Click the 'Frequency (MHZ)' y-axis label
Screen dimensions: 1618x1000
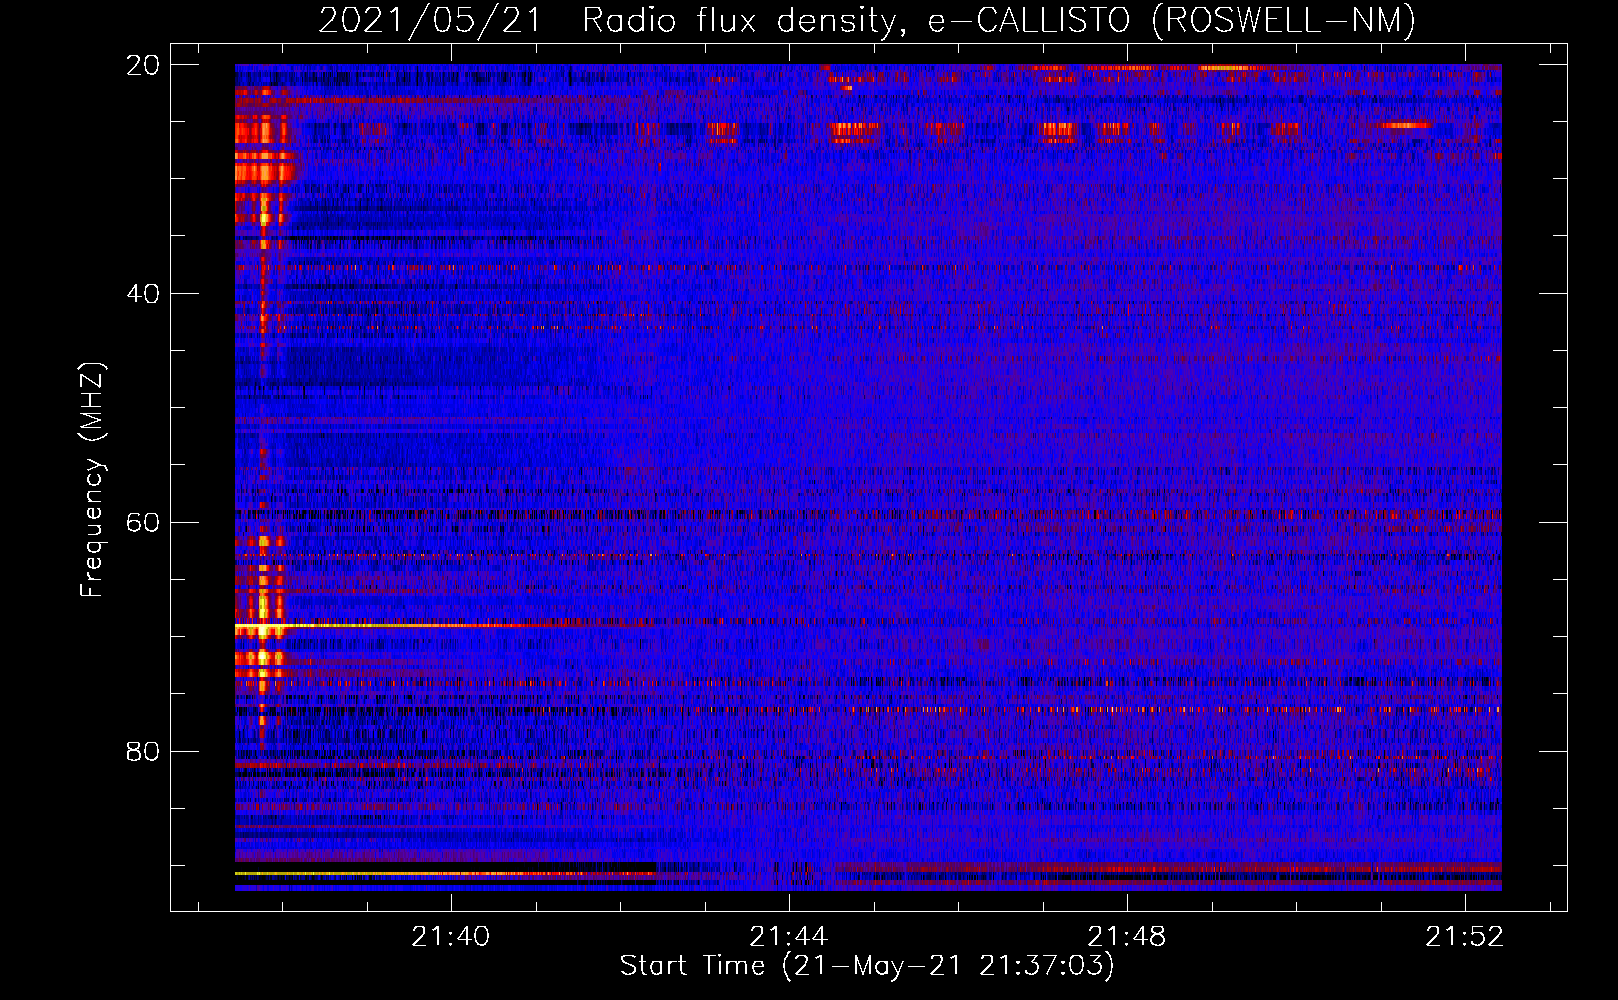tap(92, 480)
